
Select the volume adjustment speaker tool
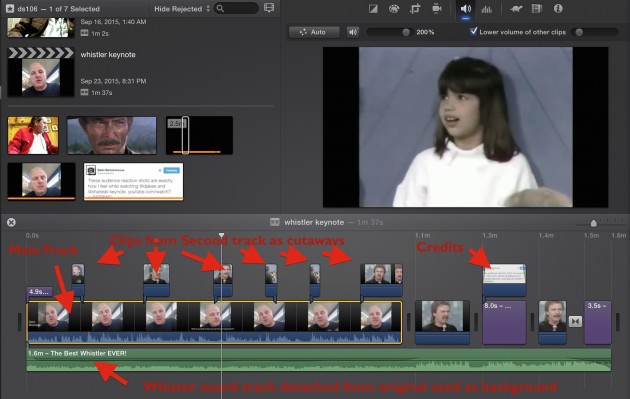465,8
